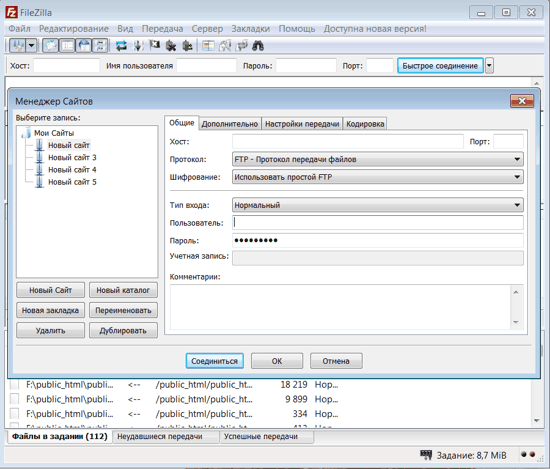Open the Файл menu
Viewport: 550px width, 469px height.
click(x=19, y=28)
